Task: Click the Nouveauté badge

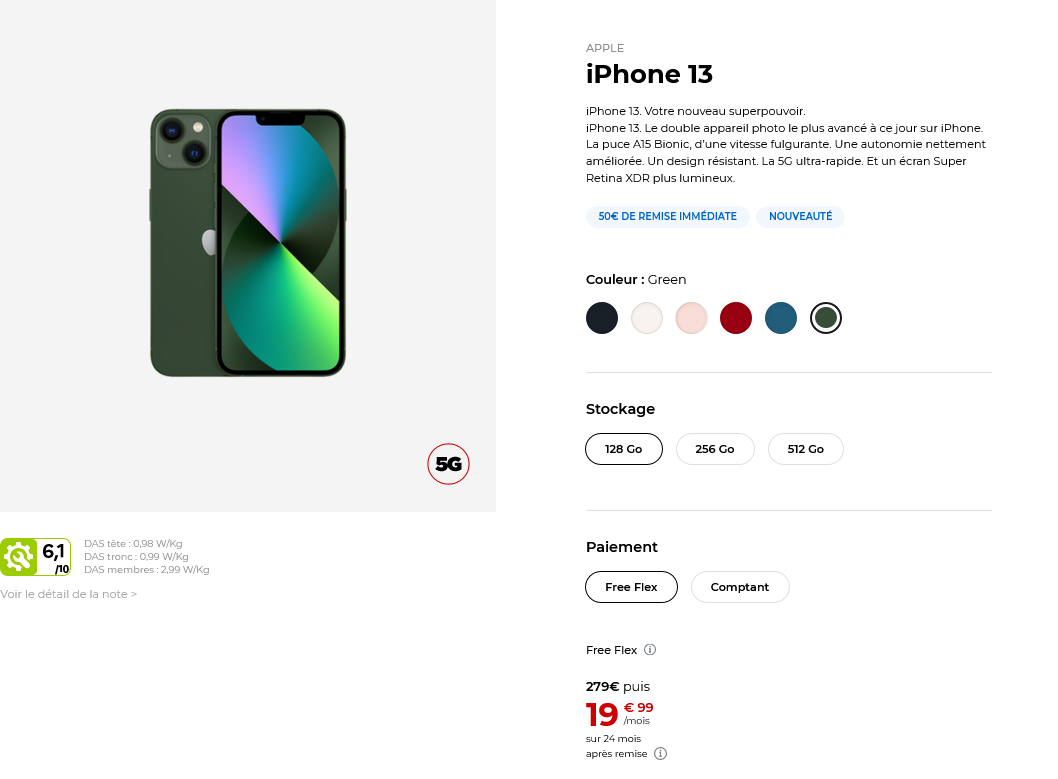Action: click(x=800, y=216)
